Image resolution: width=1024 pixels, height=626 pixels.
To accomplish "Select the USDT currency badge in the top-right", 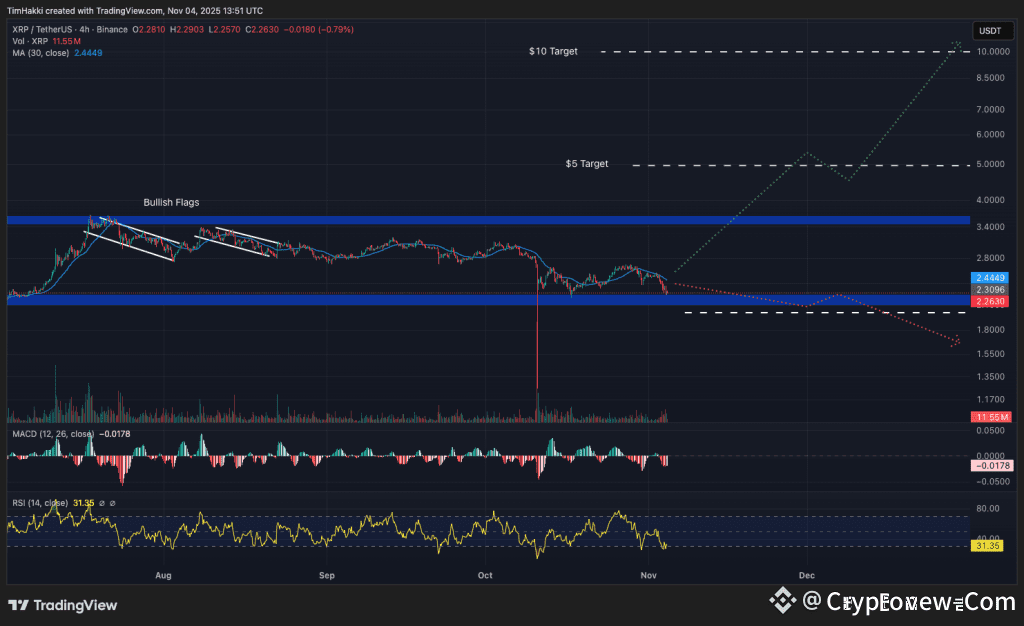I will tap(991, 30).
